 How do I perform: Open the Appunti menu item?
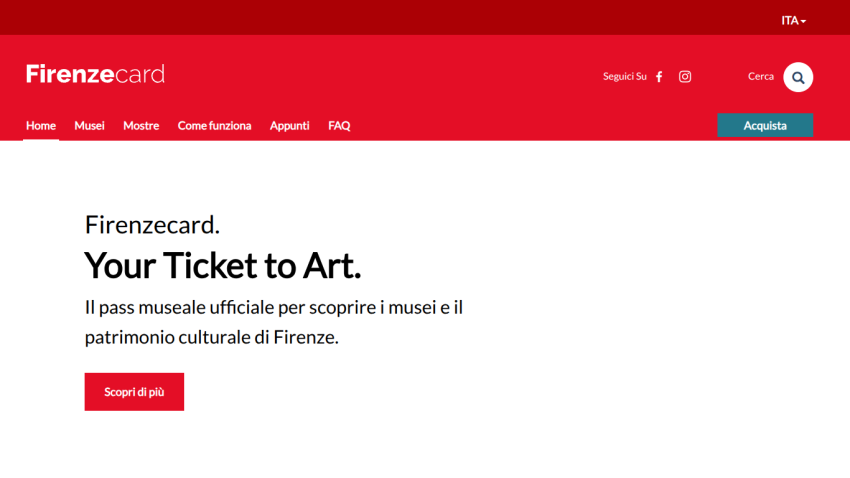click(x=289, y=126)
